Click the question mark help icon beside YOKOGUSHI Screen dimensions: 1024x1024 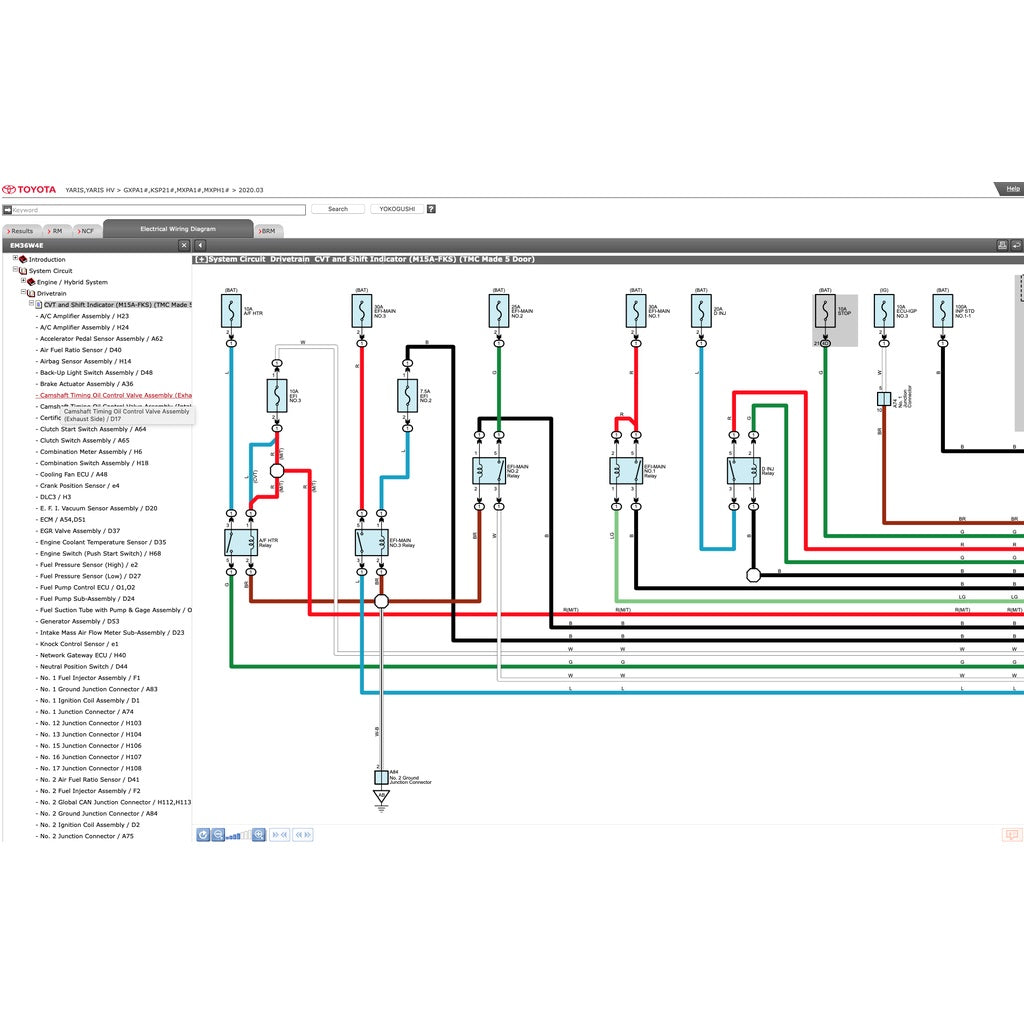coord(430,208)
